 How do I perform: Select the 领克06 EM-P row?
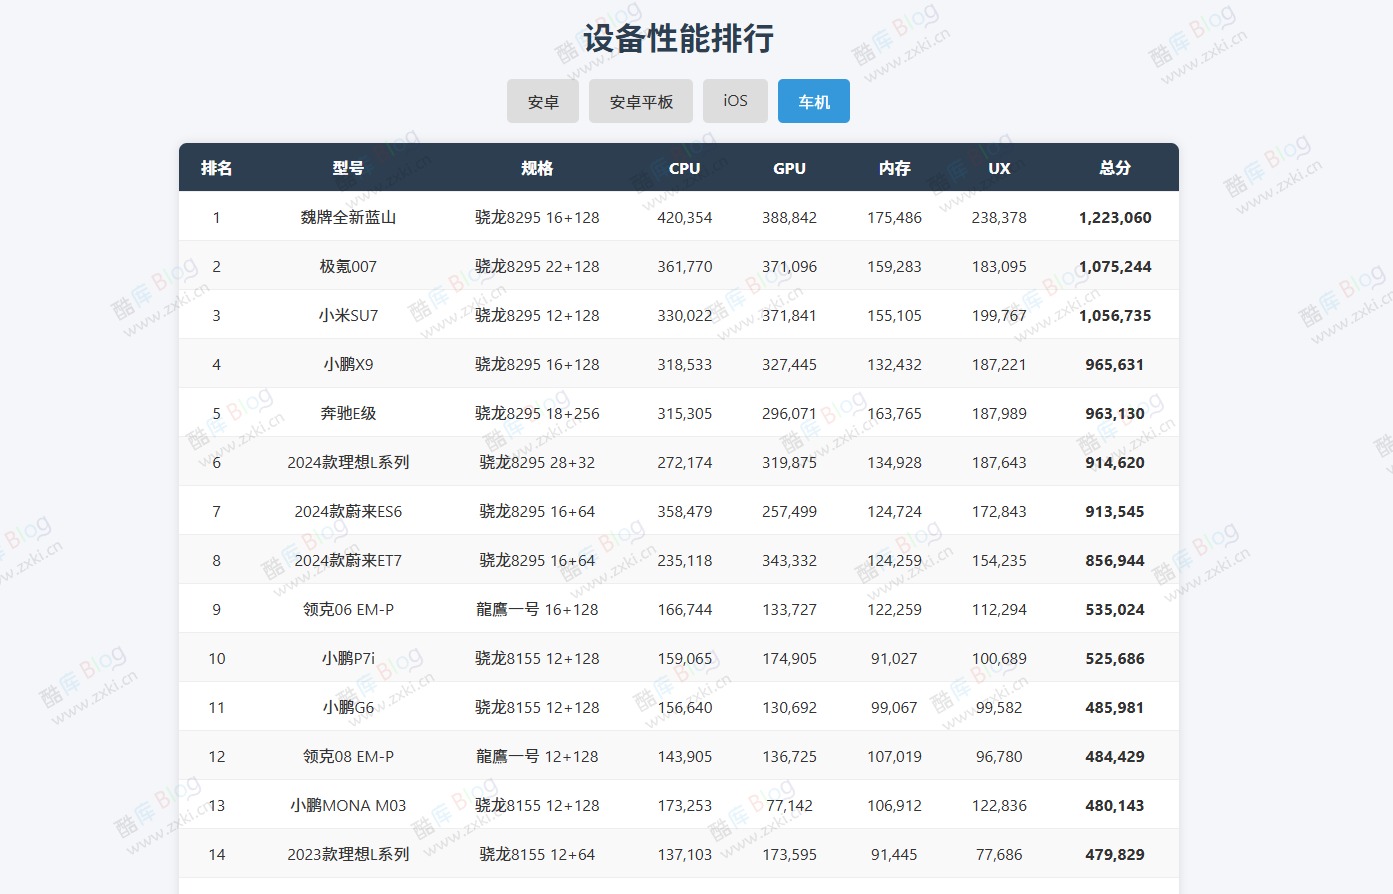point(347,608)
